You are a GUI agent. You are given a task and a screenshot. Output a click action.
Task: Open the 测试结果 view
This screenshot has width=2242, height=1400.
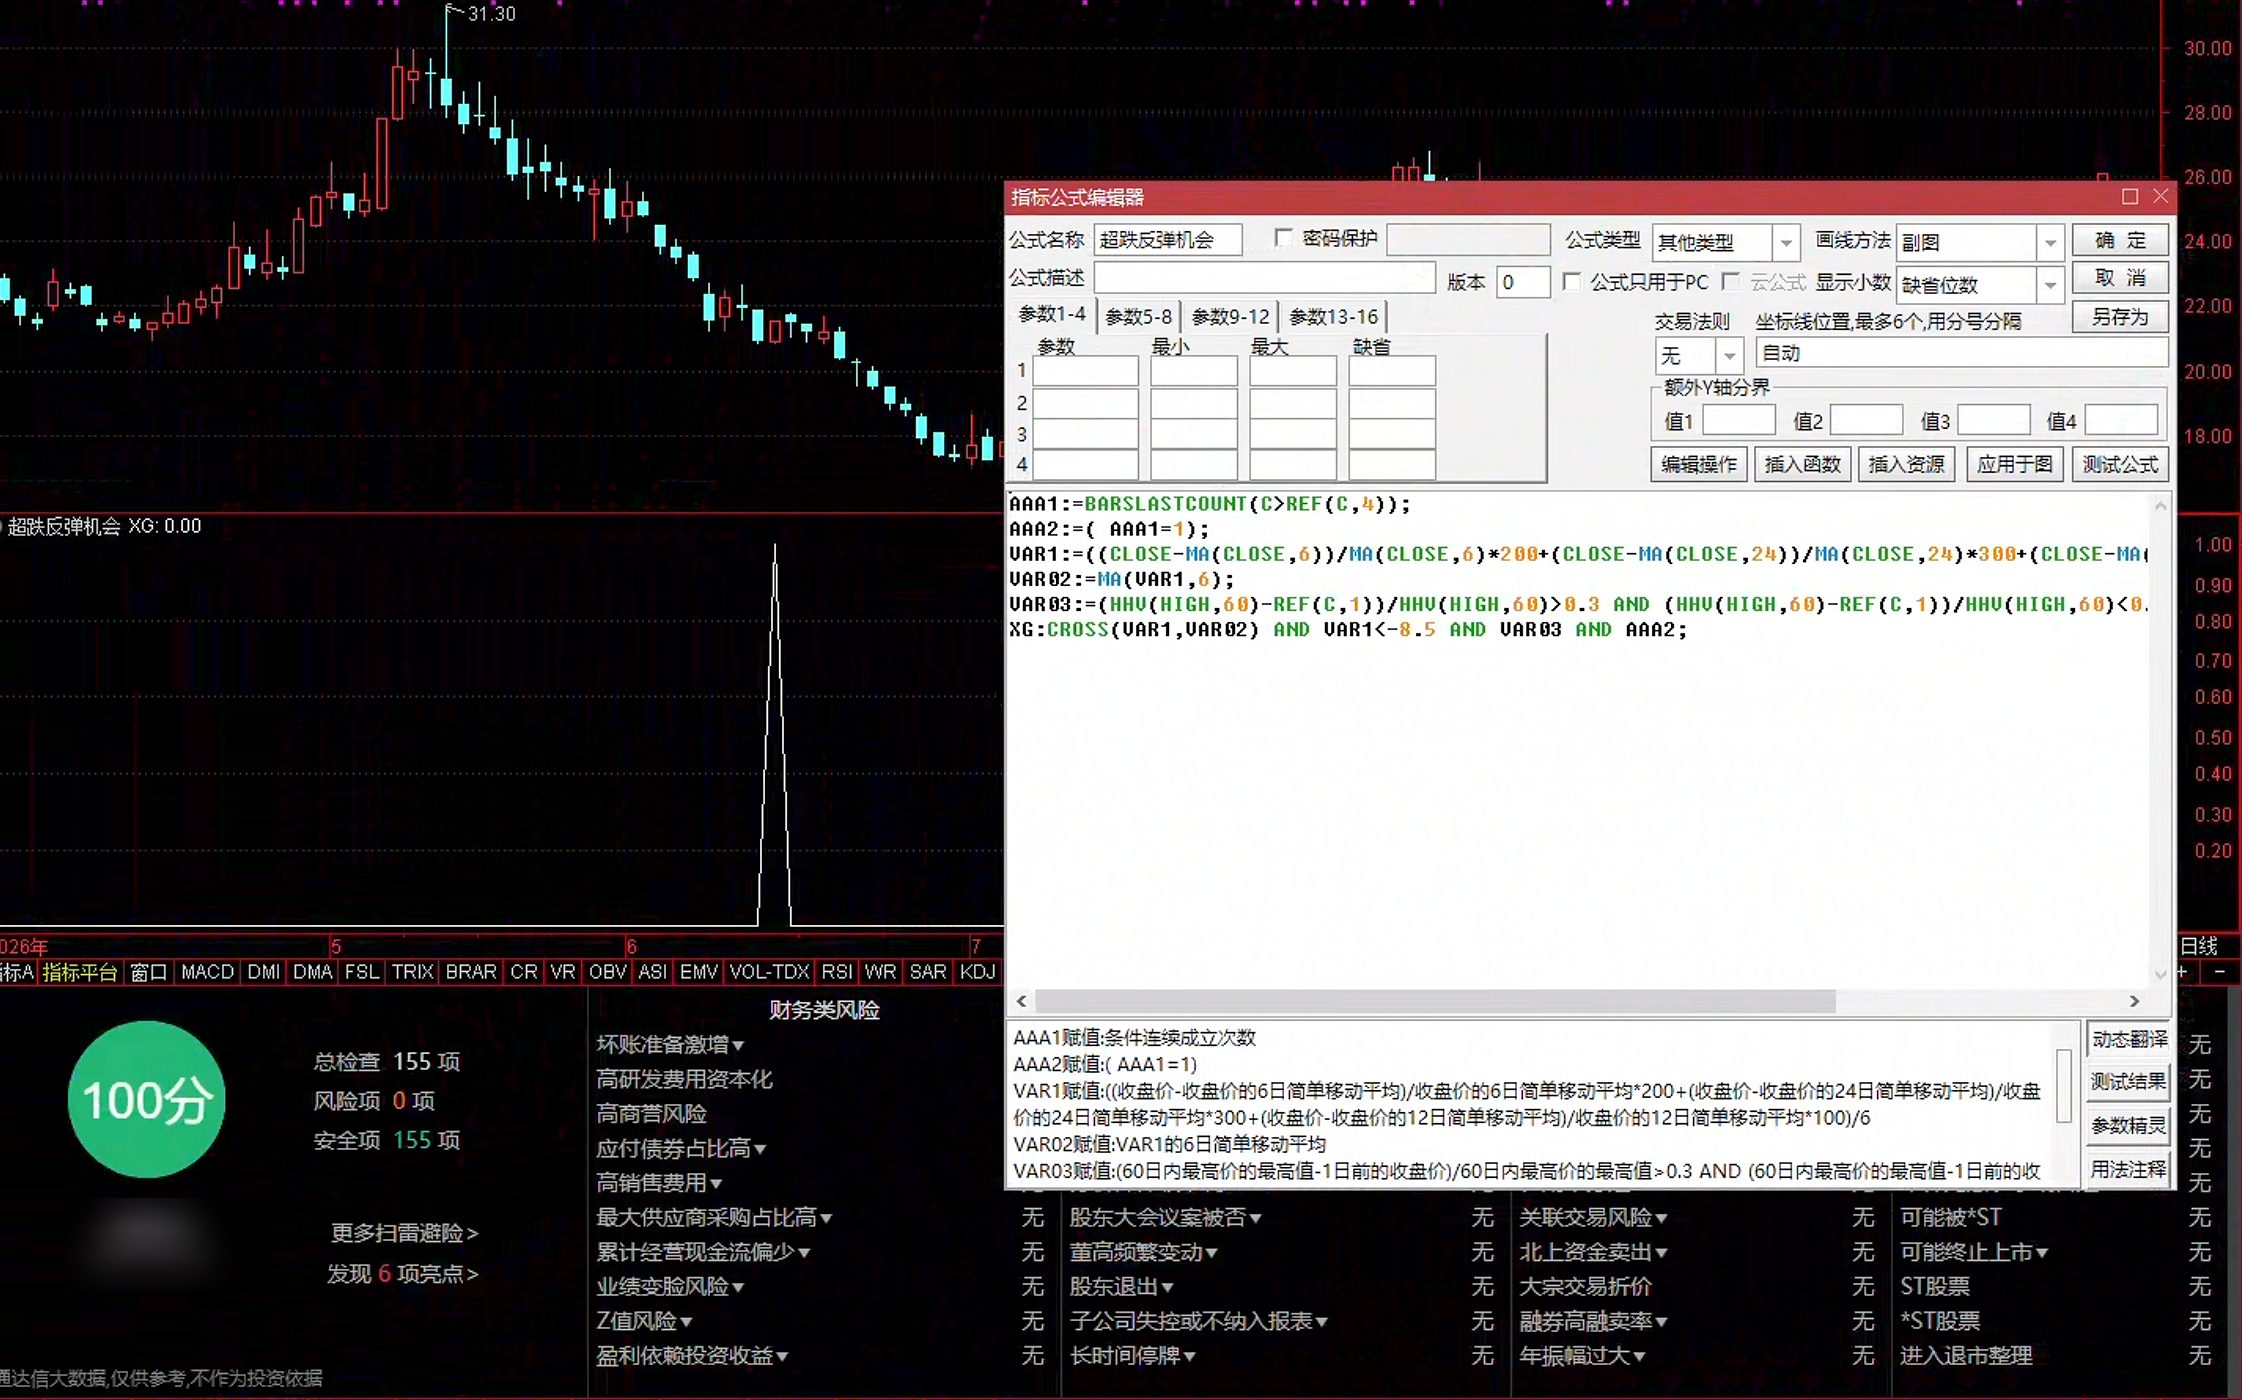(x=2128, y=1081)
